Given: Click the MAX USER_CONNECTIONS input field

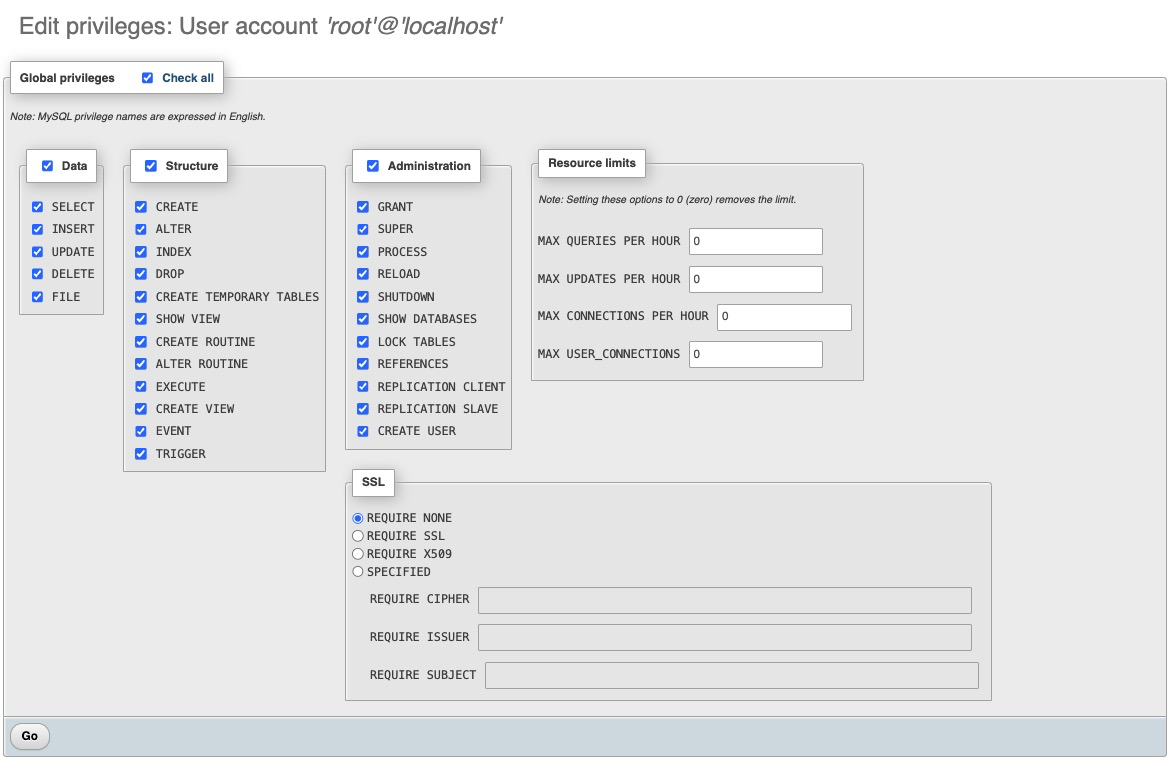Looking at the screenshot, I should [755, 354].
